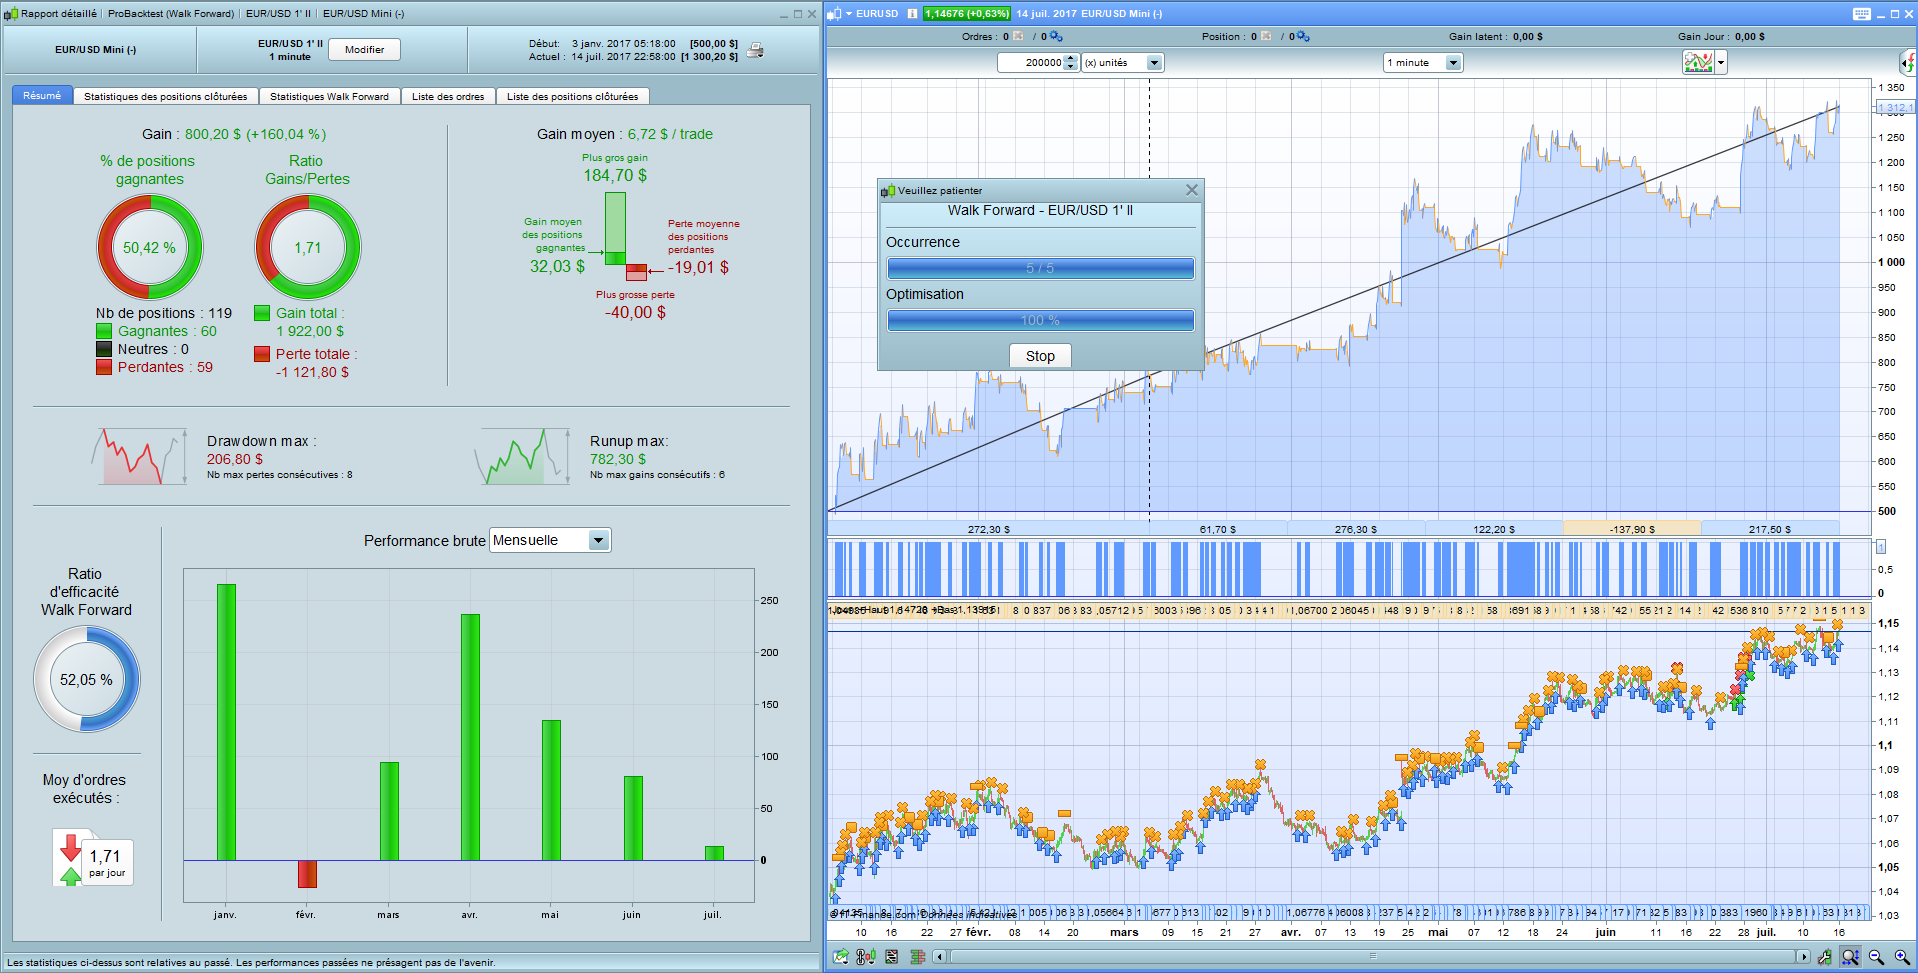Click the green Gagnantes legend swatch
This screenshot has width=1918, height=973.
pyautogui.click(x=104, y=331)
